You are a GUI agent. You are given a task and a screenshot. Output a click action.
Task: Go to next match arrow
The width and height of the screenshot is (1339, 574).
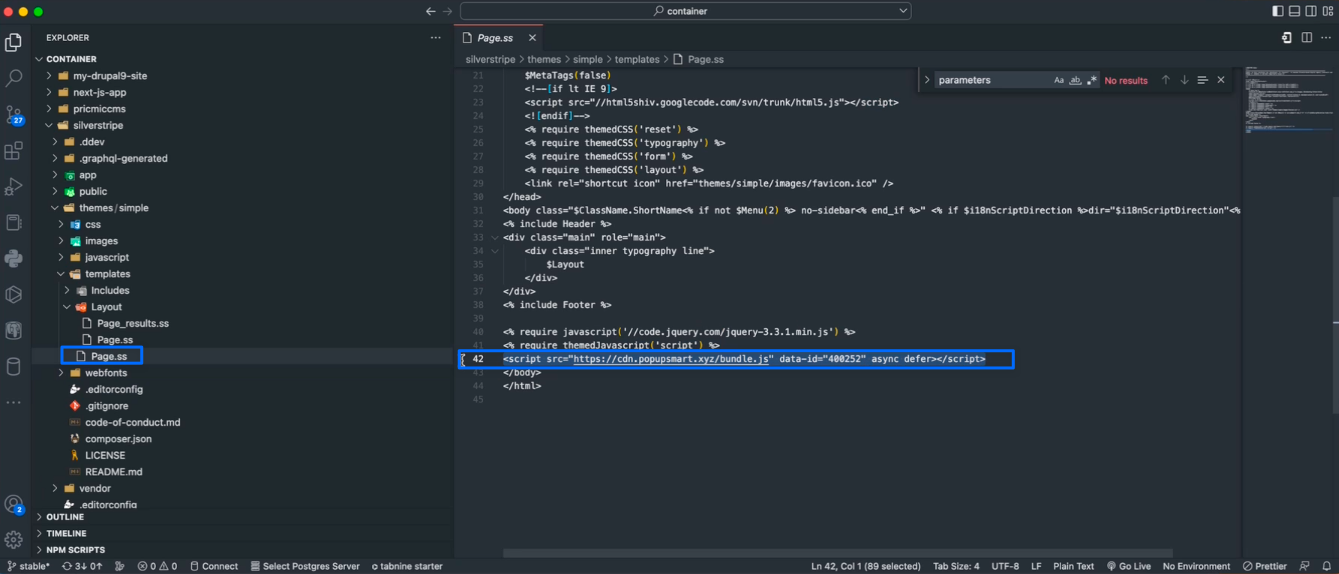(1184, 80)
